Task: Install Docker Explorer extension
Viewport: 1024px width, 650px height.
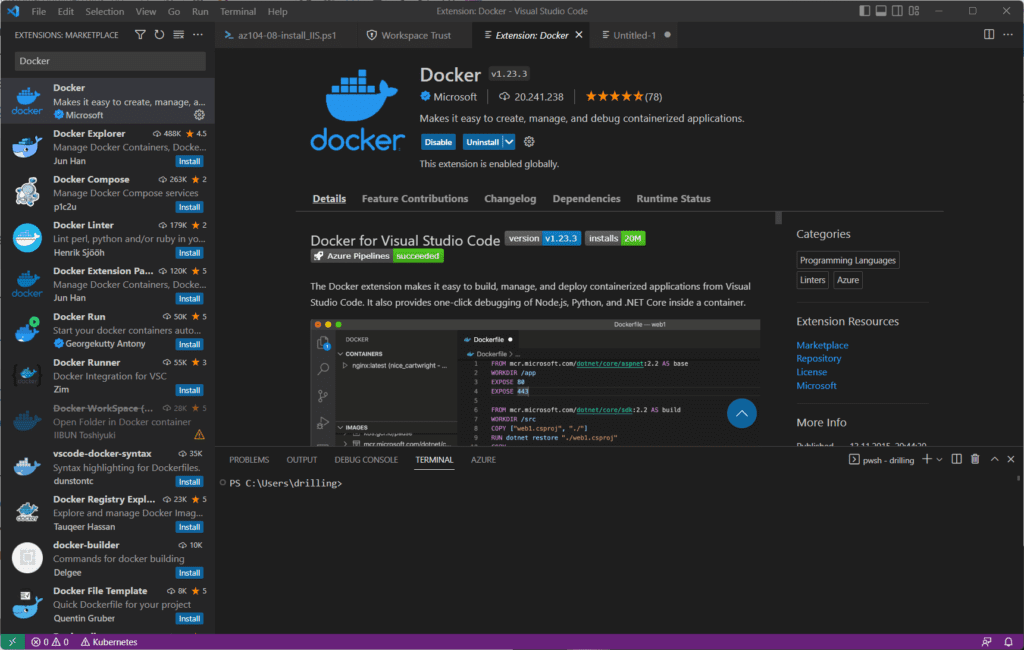Action: (x=189, y=161)
